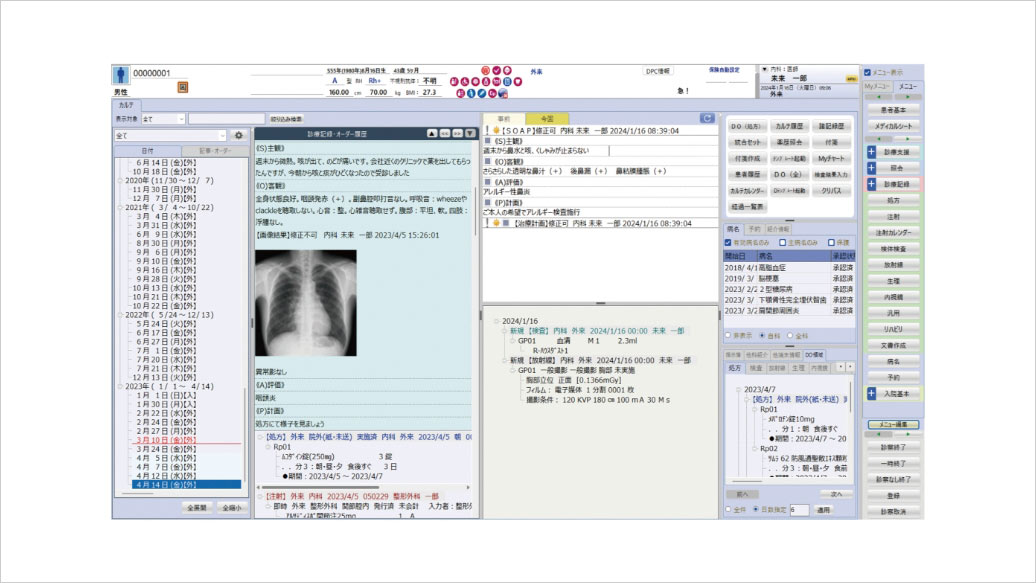Click the up triangle in 診療記録 header
This screenshot has height=583, width=1036.
(432, 132)
